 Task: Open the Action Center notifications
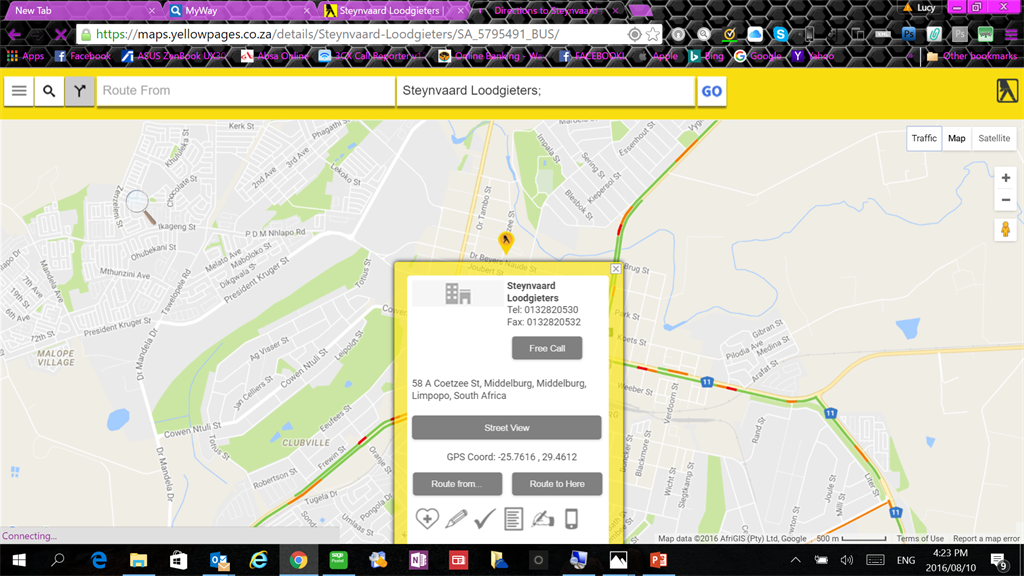pos(999,560)
